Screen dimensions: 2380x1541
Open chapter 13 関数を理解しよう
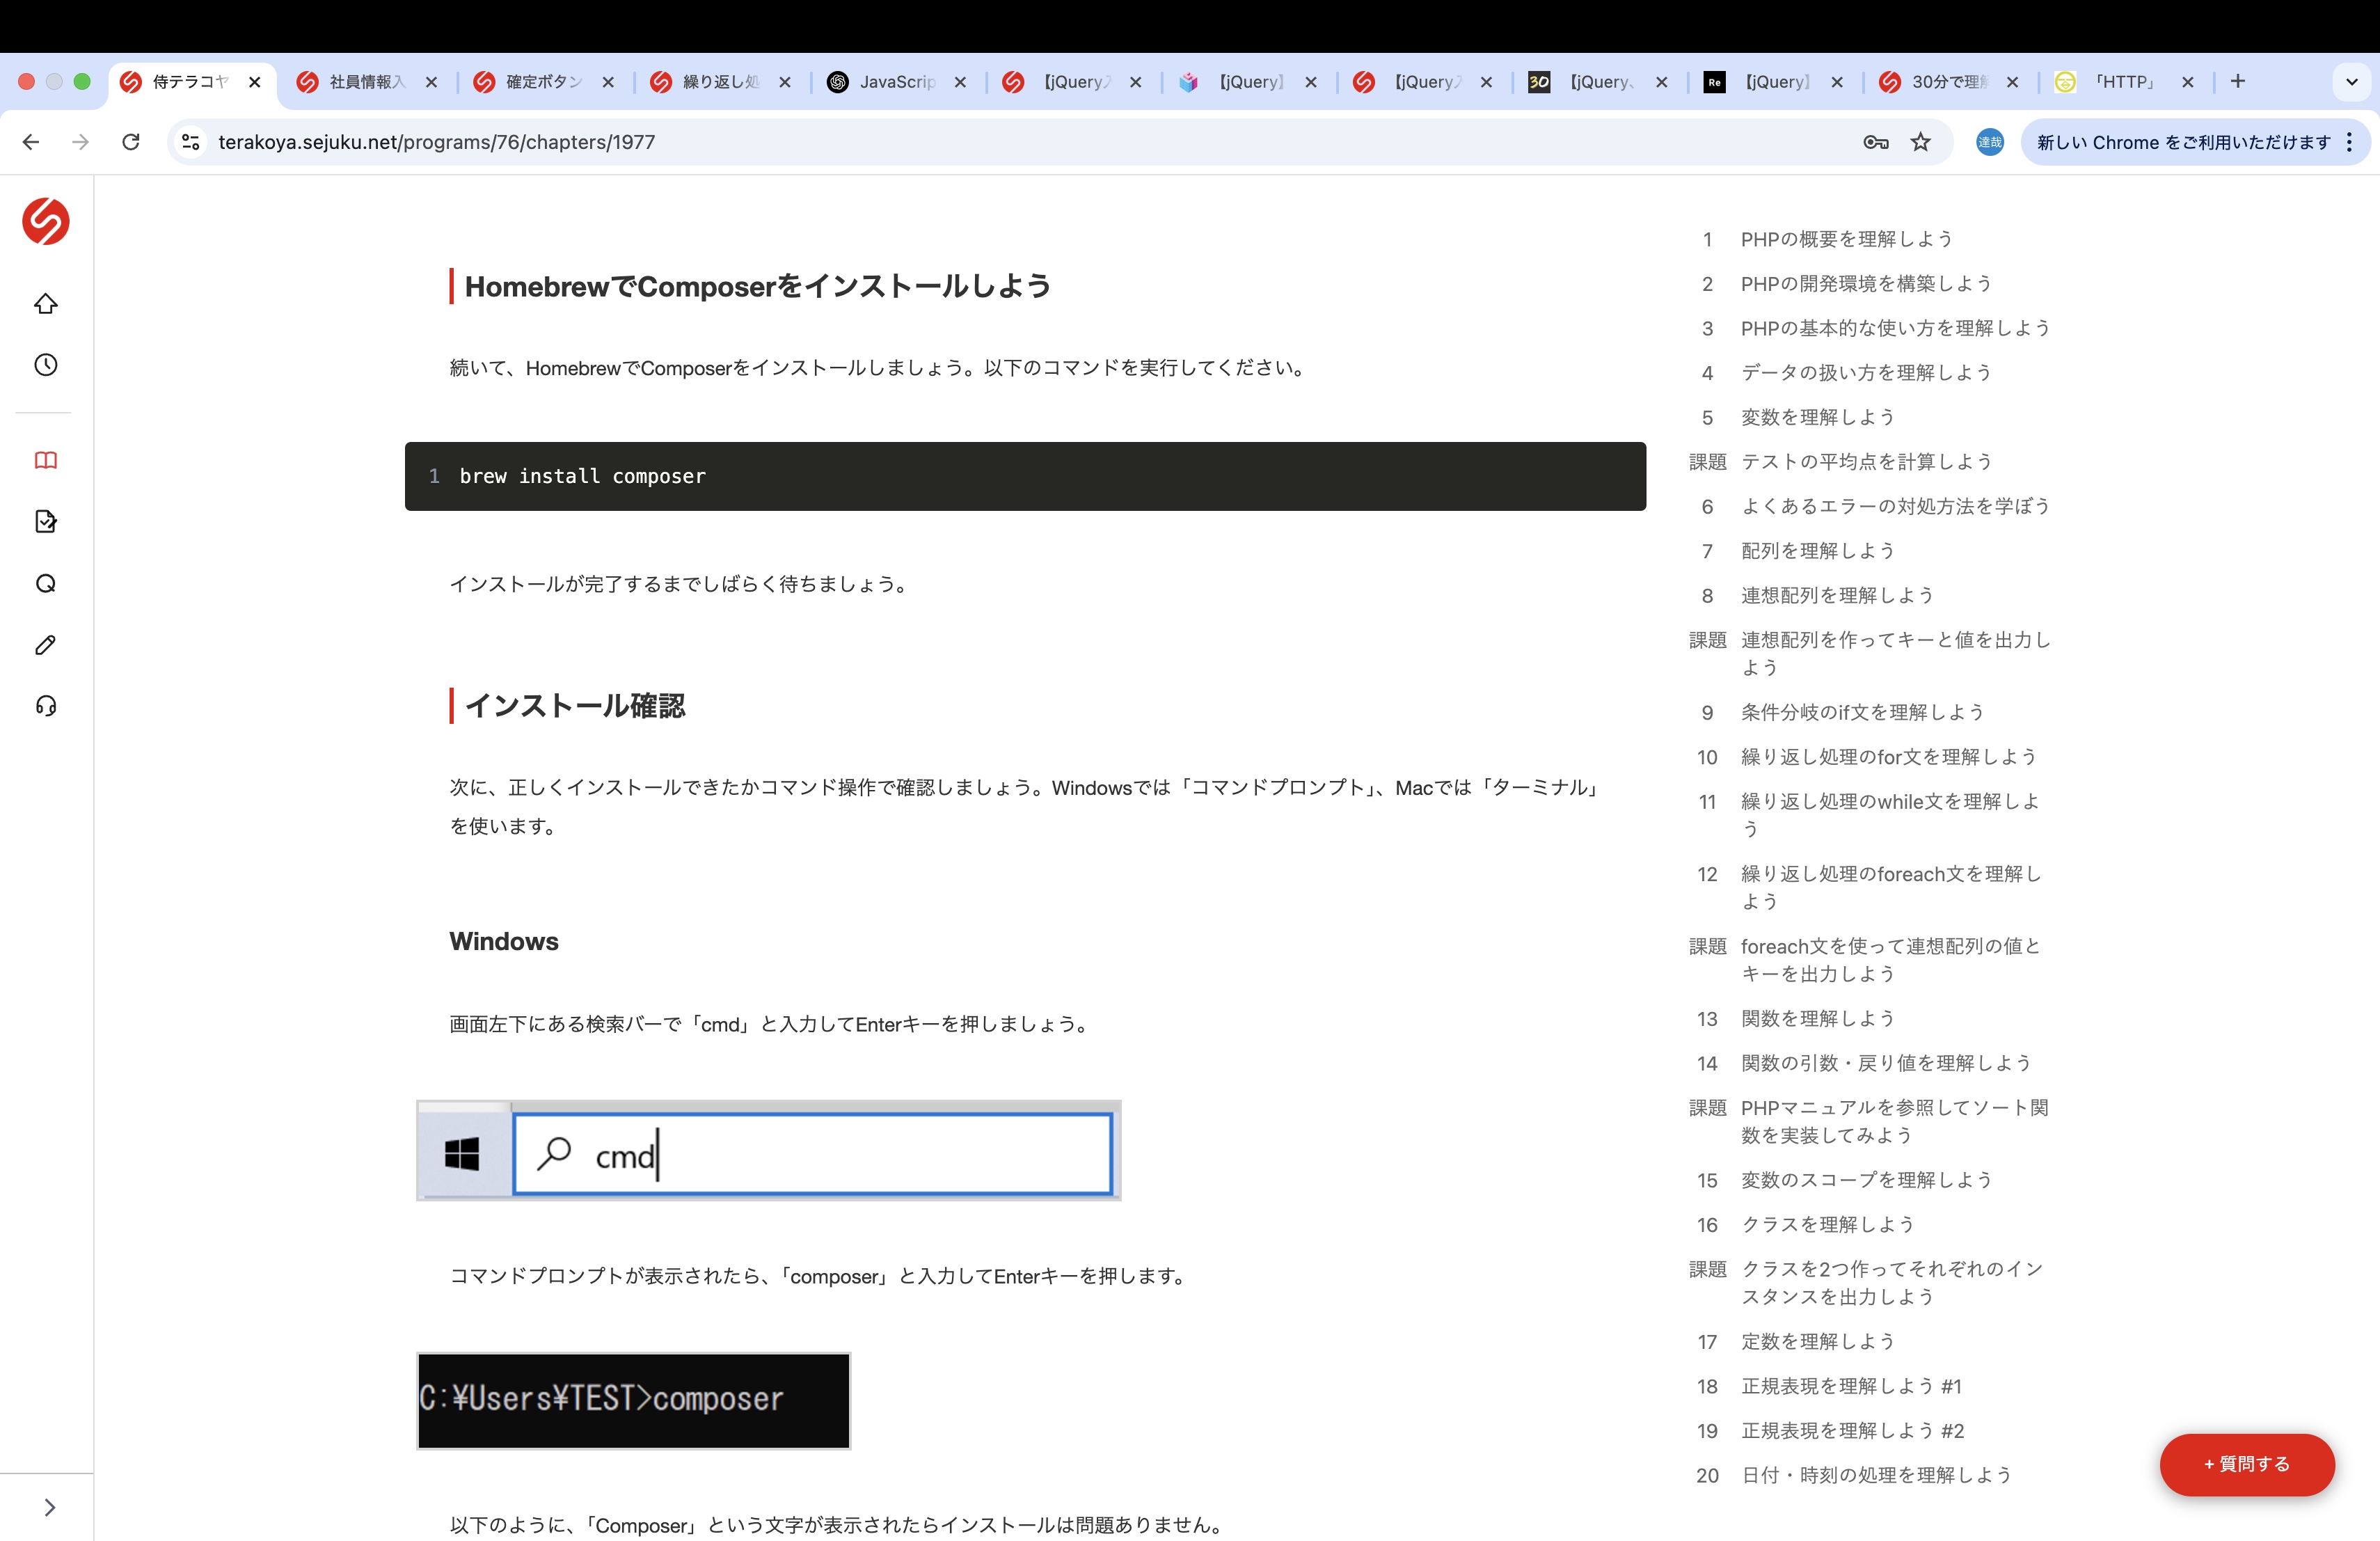click(1817, 1018)
